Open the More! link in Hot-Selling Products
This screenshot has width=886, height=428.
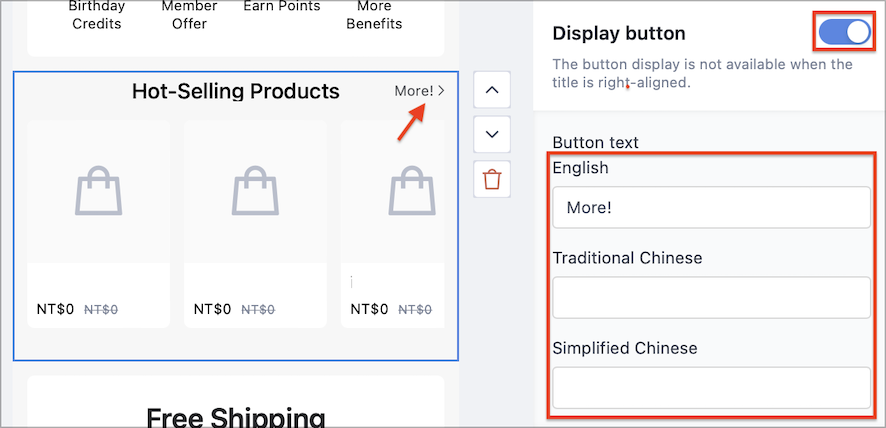point(420,90)
